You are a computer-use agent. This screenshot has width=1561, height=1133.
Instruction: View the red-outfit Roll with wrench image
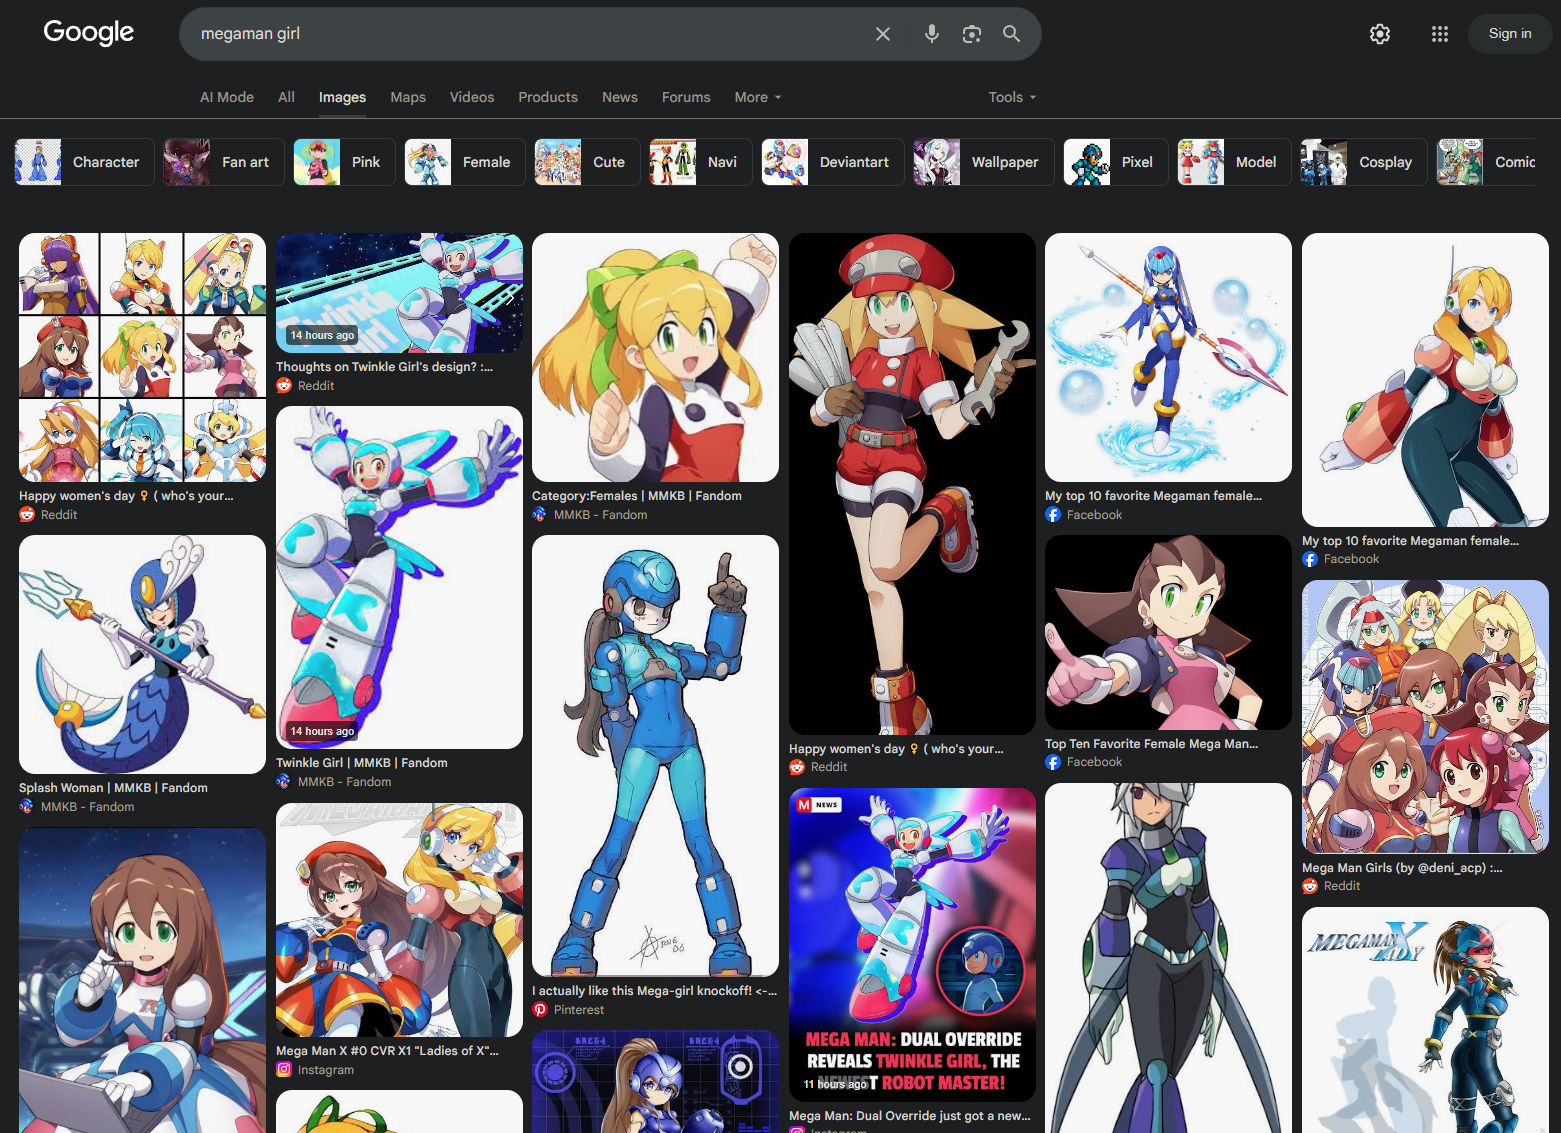click(912, 484)
